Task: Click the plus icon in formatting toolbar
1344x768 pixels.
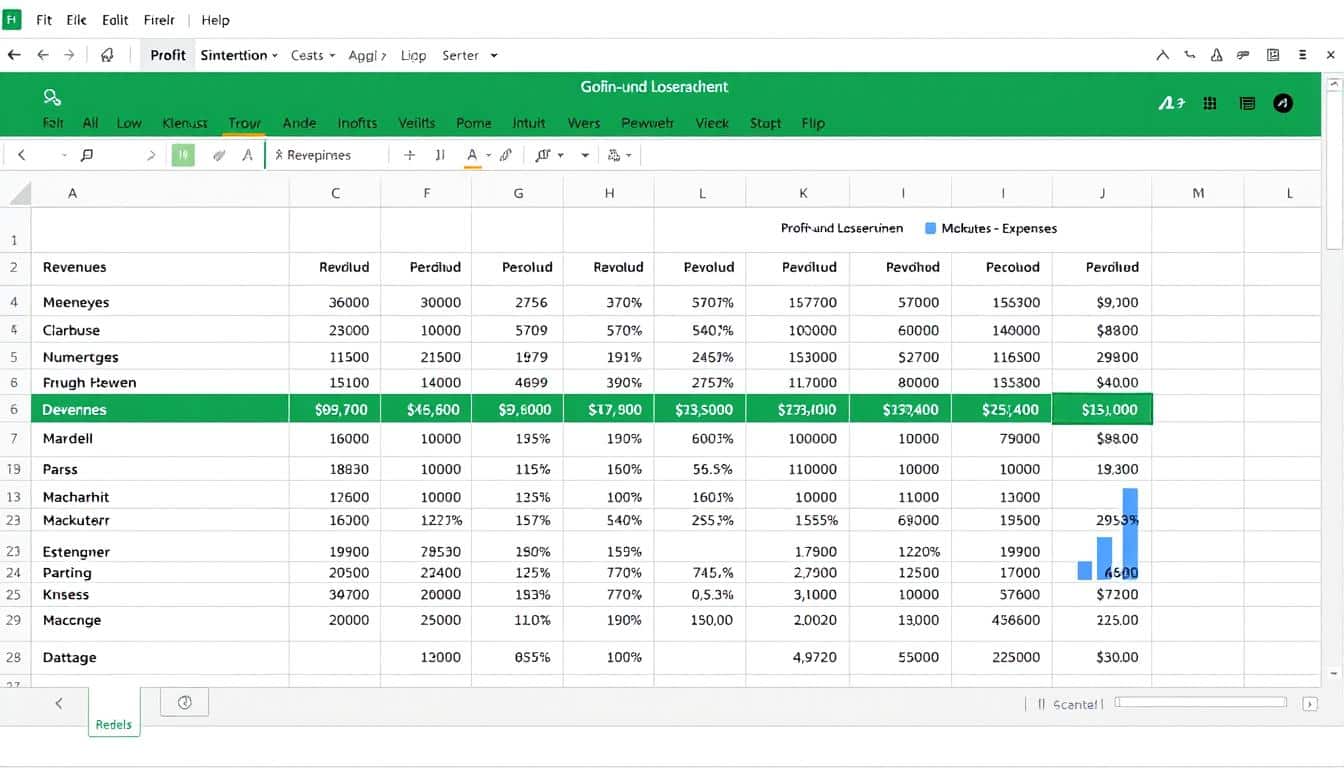Action: click(x=409, y=155)
